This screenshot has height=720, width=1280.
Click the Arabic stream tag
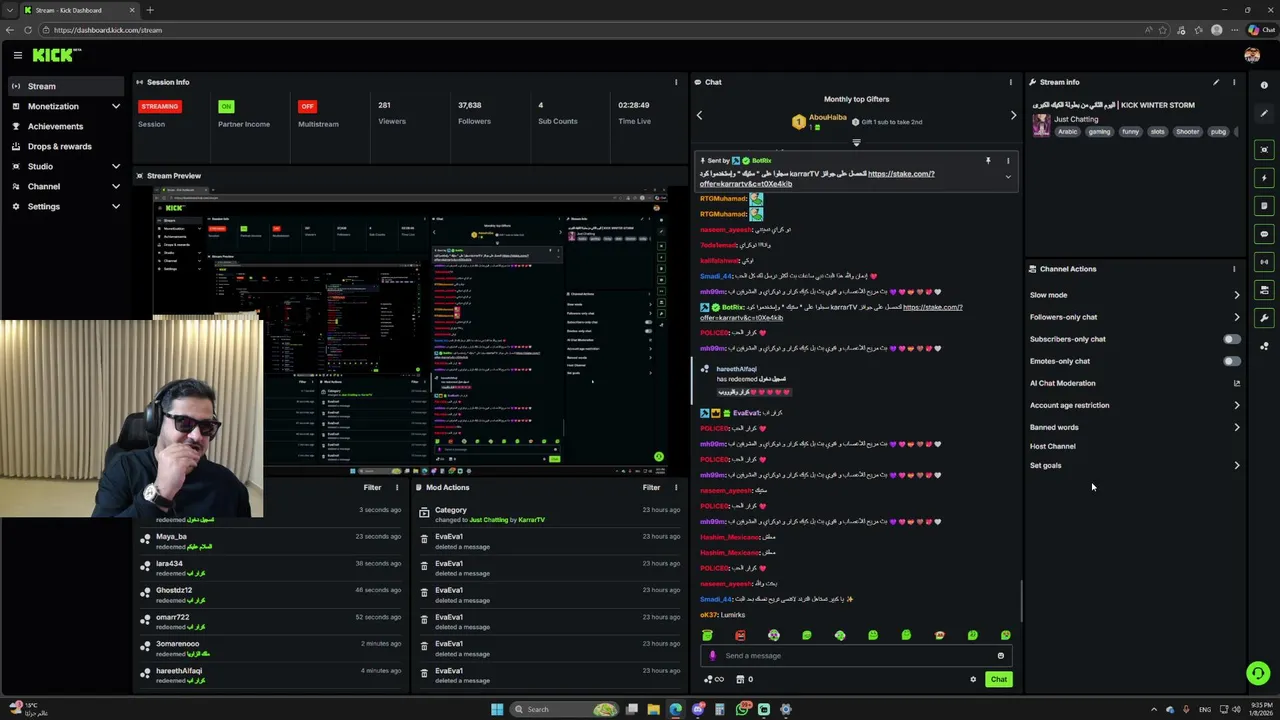[x=1068, y=132]
